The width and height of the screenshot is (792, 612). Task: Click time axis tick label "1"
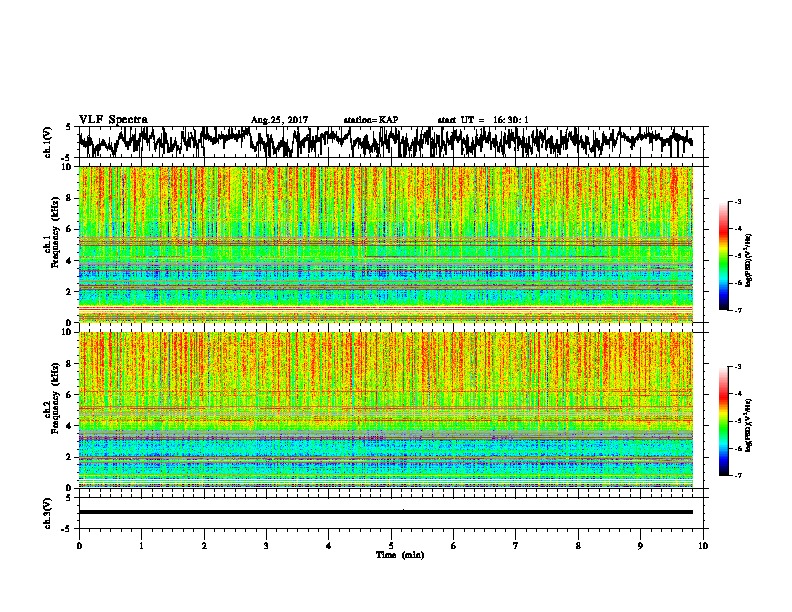click(141, 546)
